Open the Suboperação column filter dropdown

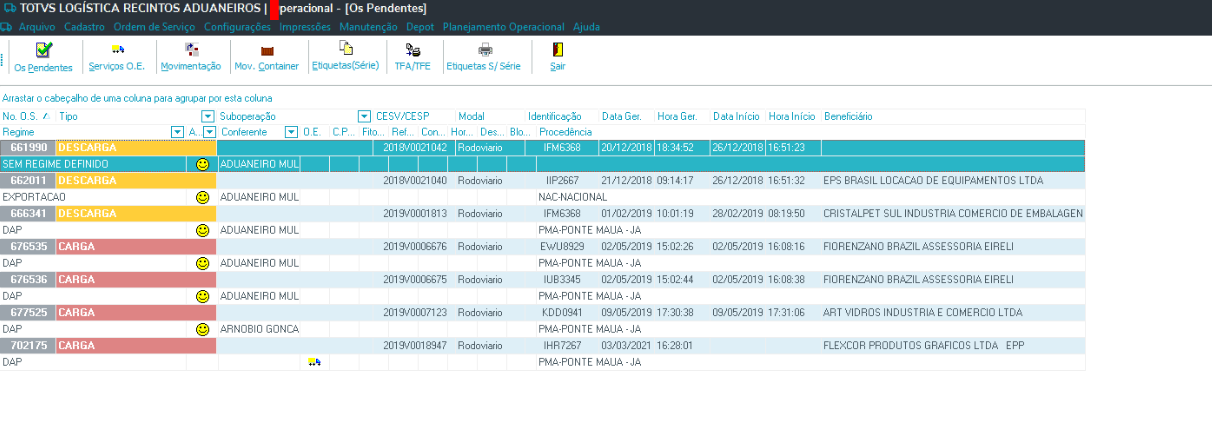(364, 116)
